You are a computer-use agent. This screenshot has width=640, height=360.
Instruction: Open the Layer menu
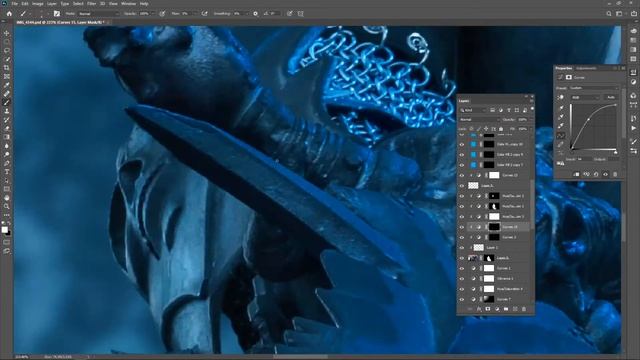click(x=52, y=4)
